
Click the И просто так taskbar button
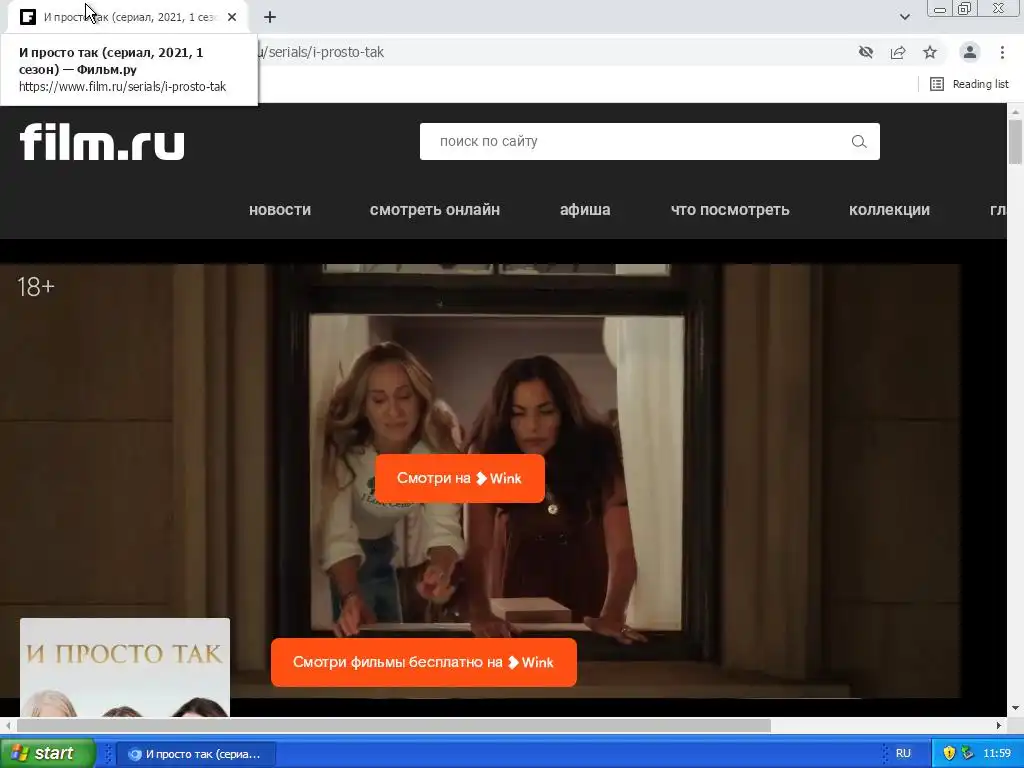pyautogui.click(x=196, y=754)
